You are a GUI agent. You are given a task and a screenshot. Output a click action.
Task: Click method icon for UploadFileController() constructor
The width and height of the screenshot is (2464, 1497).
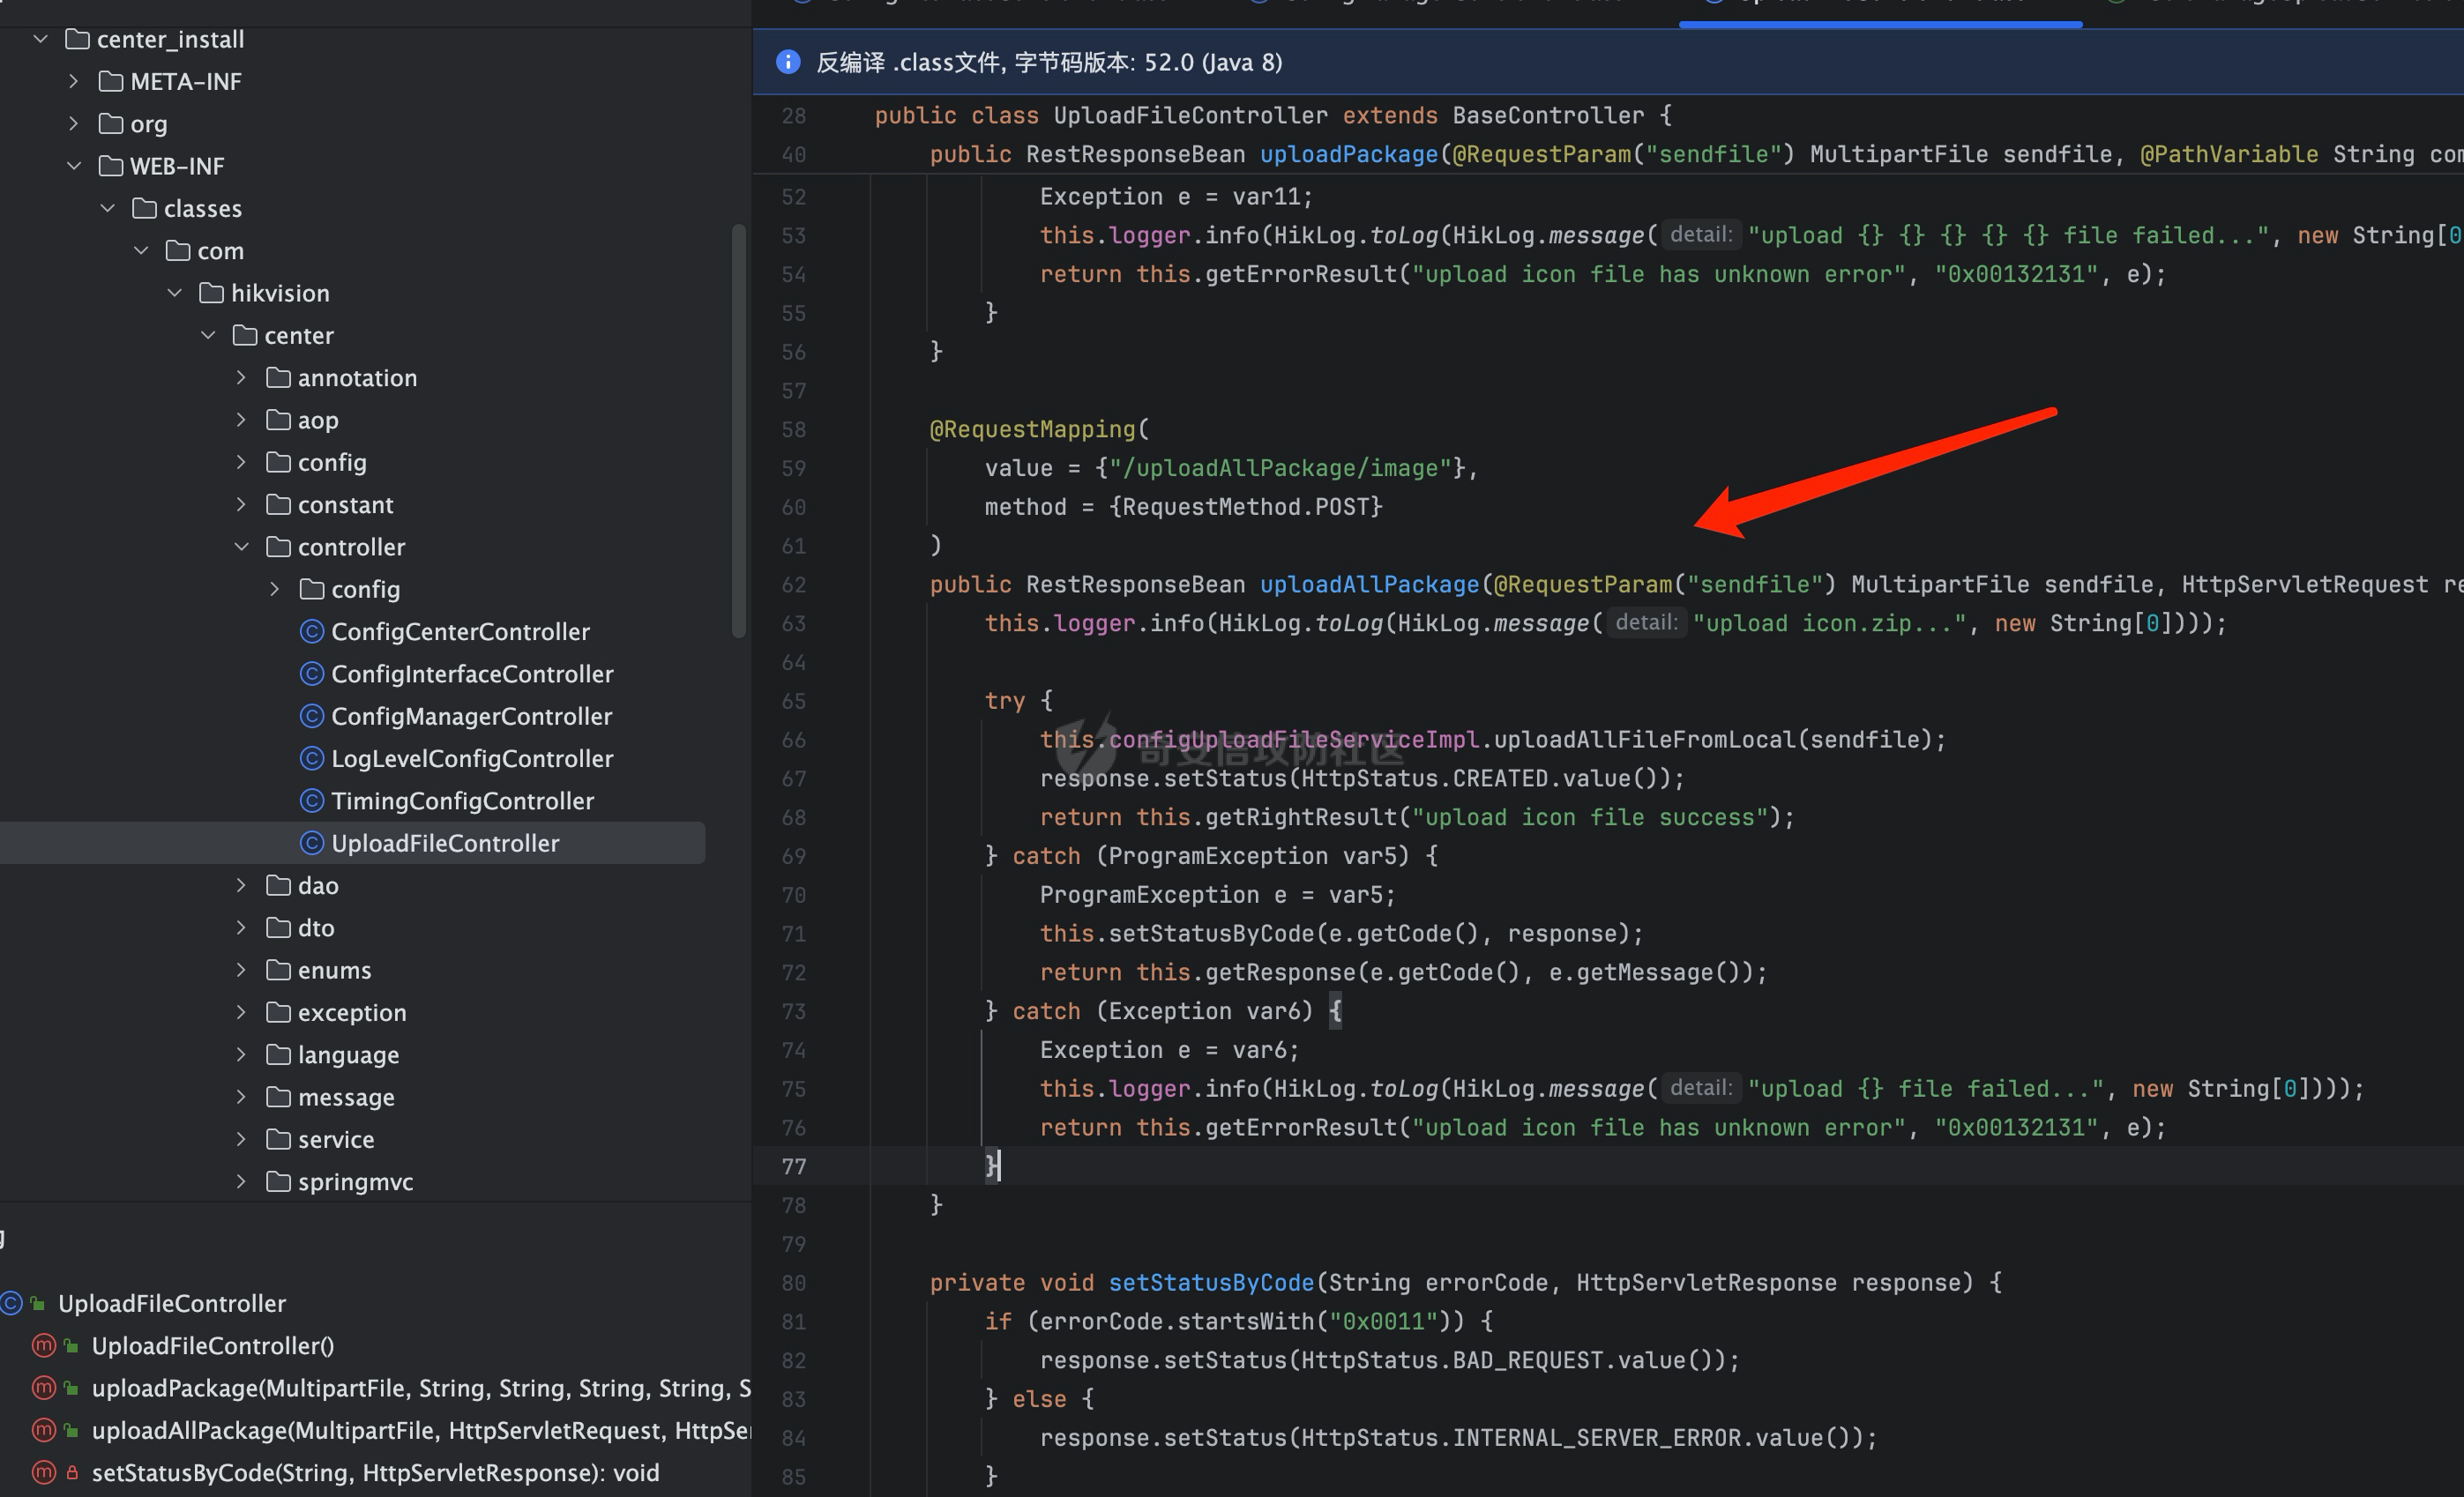pos(44,1345)
